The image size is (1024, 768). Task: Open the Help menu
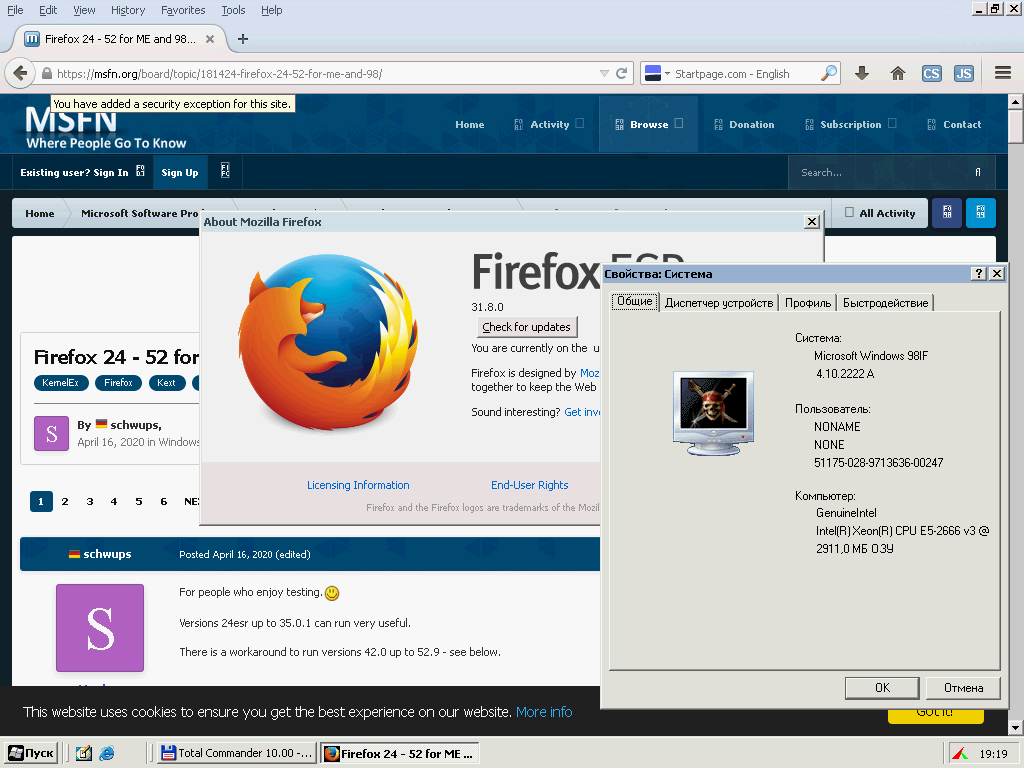click(272, 10)
